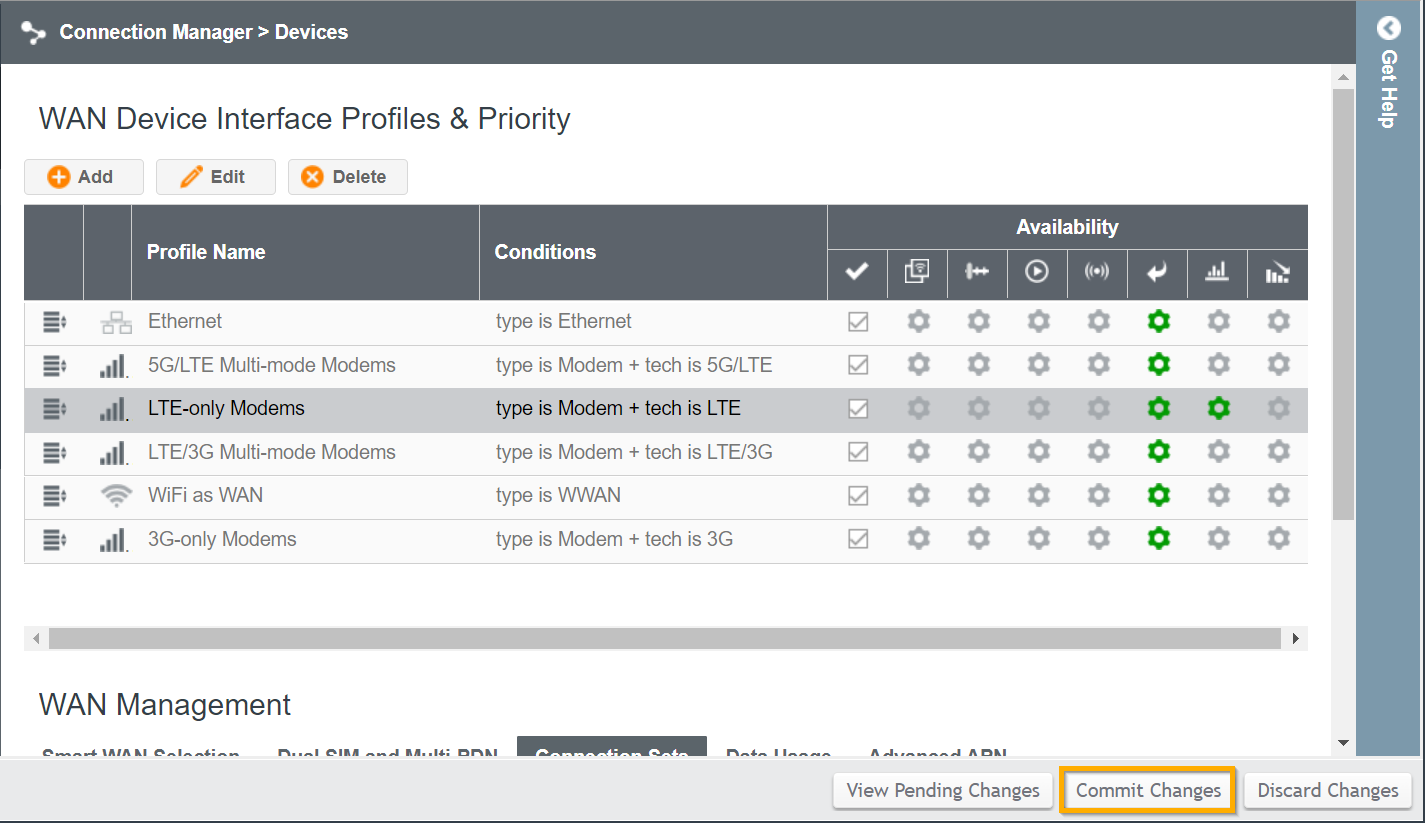Click signal bars icon for 5G/LTE Multi-mode Modems
This screenshot has width=1425, height=823.
(x=114, y=365)
